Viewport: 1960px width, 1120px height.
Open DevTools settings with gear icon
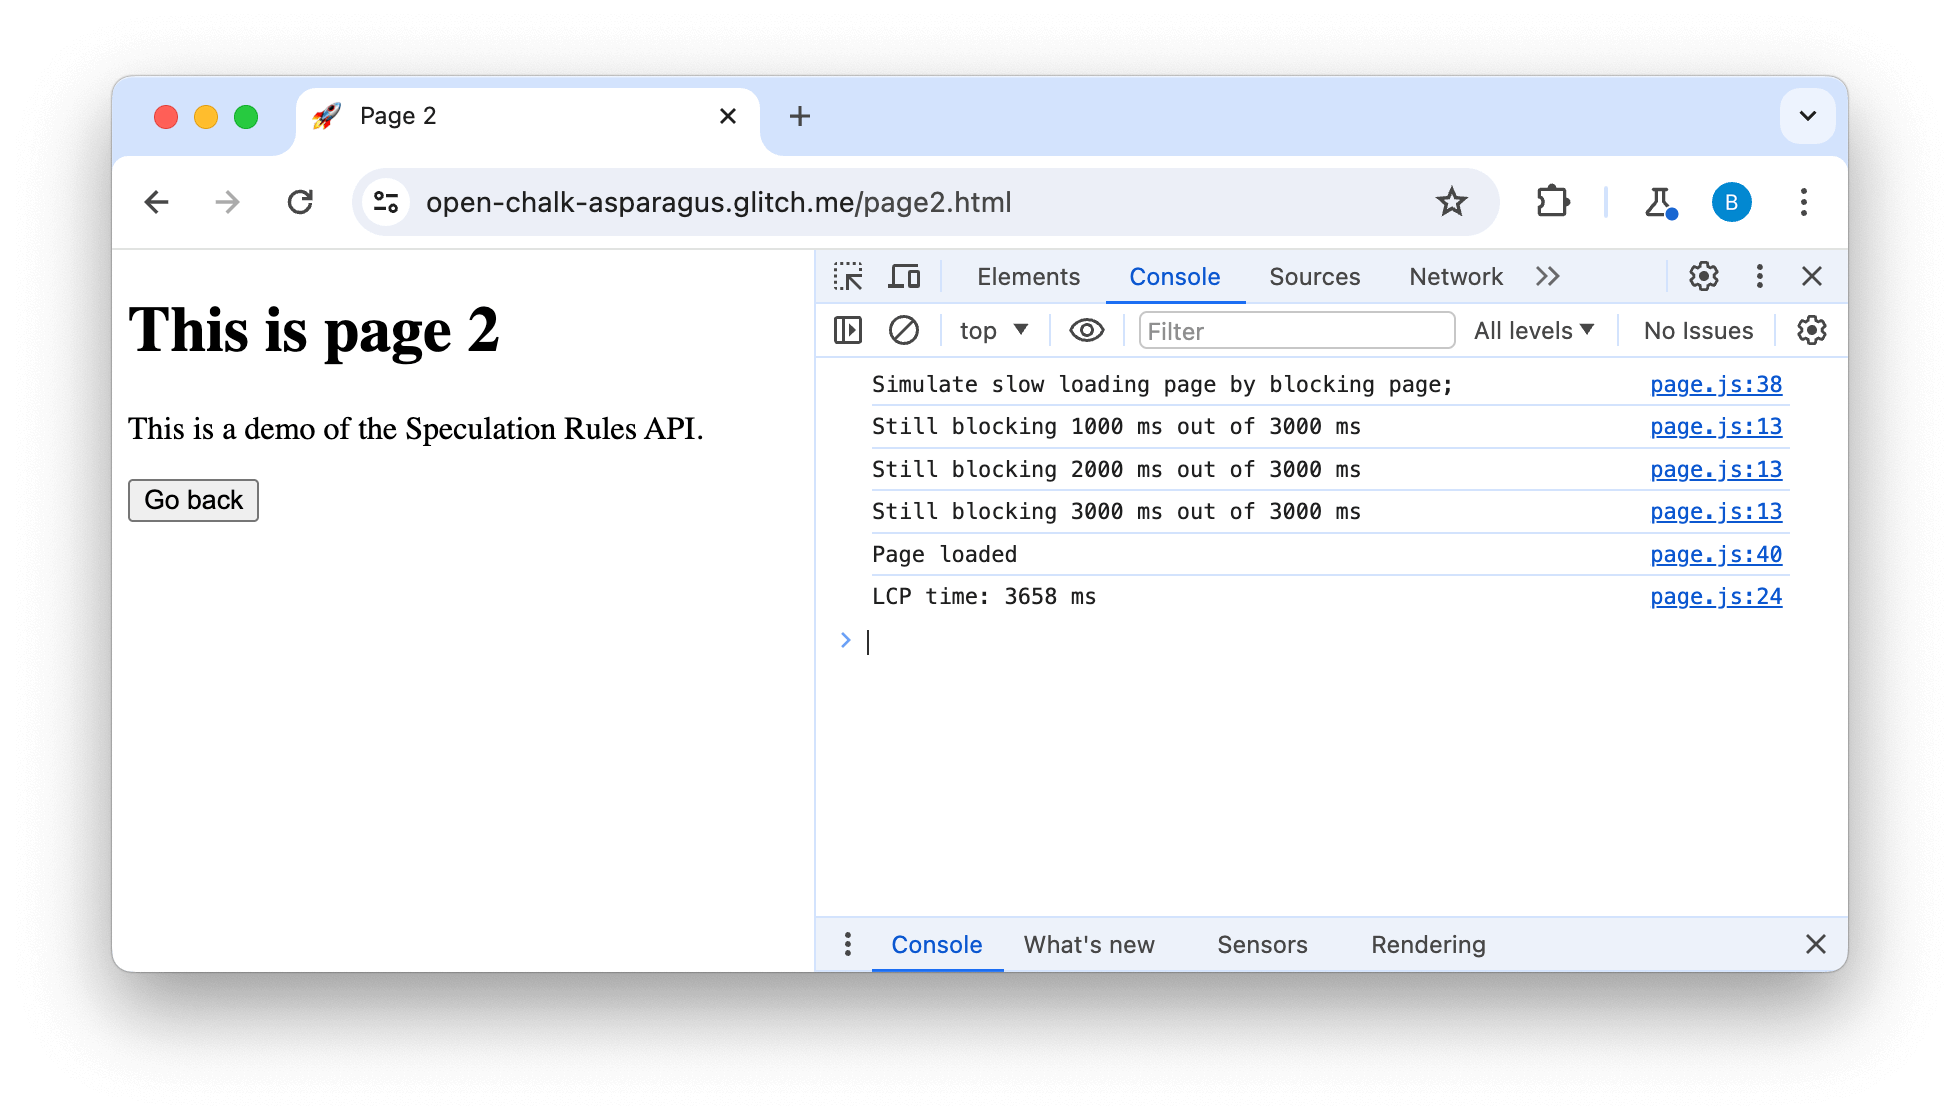pos(1704,275)
